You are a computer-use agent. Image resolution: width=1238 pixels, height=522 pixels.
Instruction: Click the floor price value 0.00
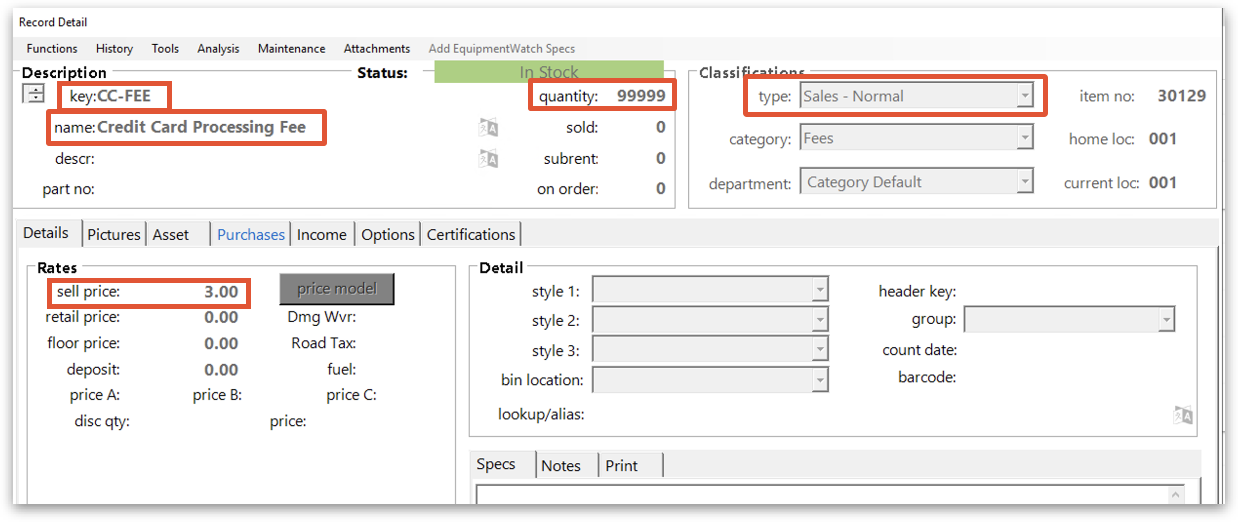pyautogui.click(x=221, y=343)
